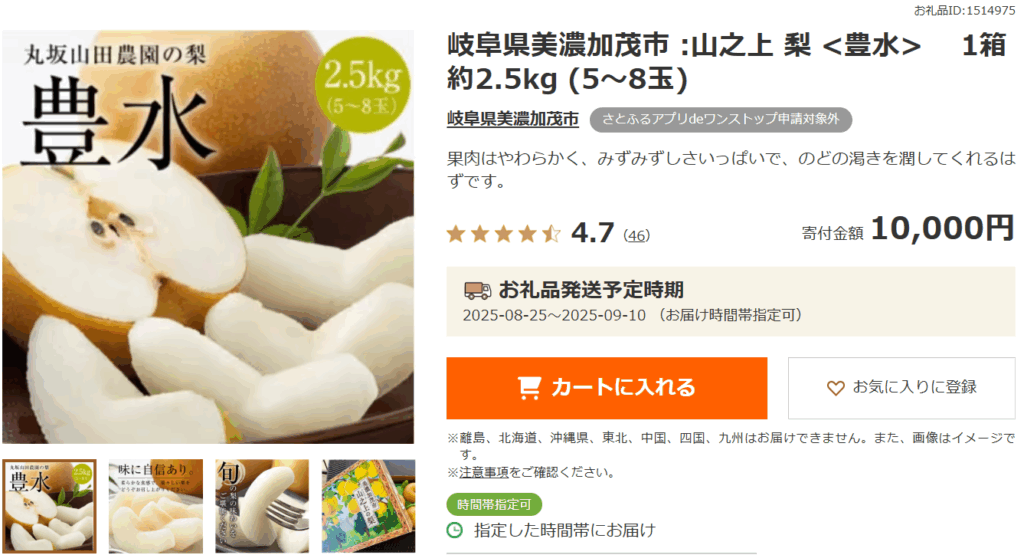Click the green 時間帯指定可 tag
This screenshot has height=555, width=1024.
[494, 505]
